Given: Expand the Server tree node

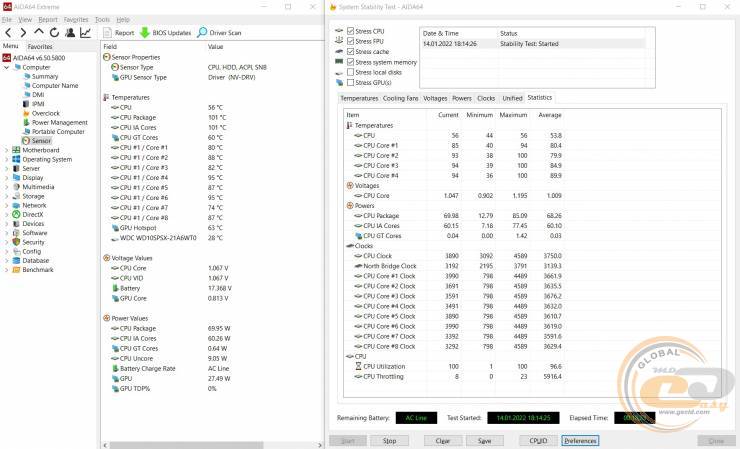Looking at the screenshot, I should pos(6,169).
